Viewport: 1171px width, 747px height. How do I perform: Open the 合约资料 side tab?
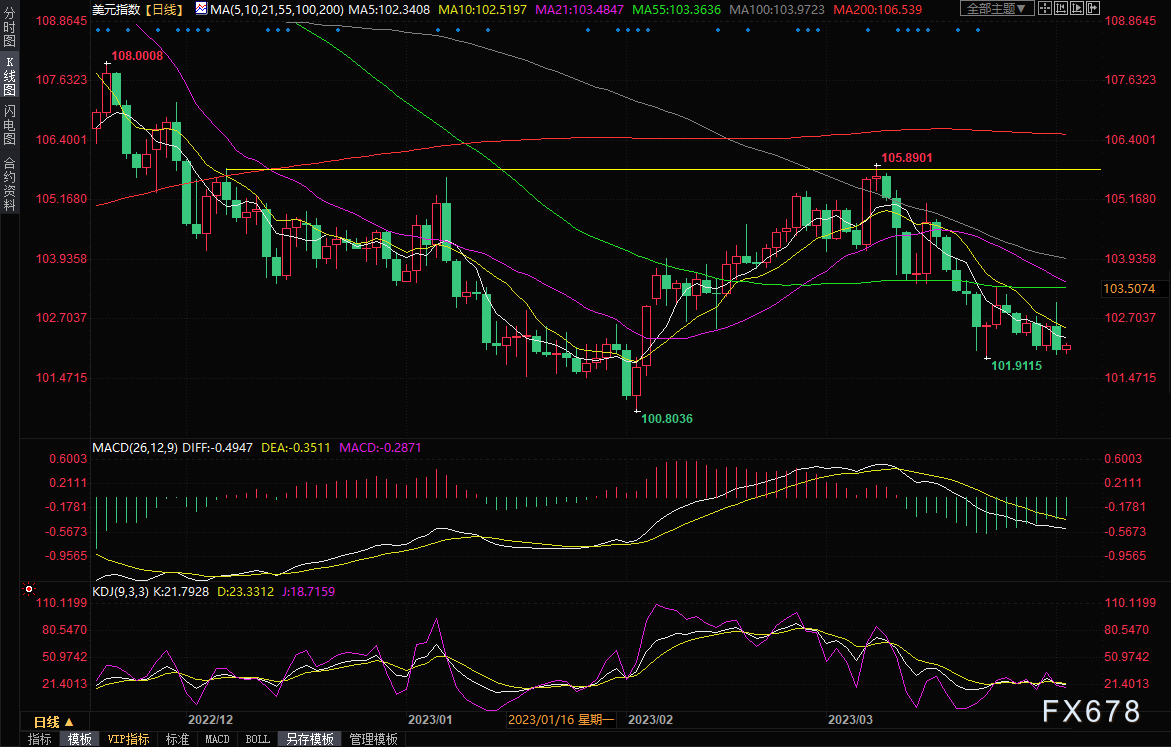click(10, 183)
